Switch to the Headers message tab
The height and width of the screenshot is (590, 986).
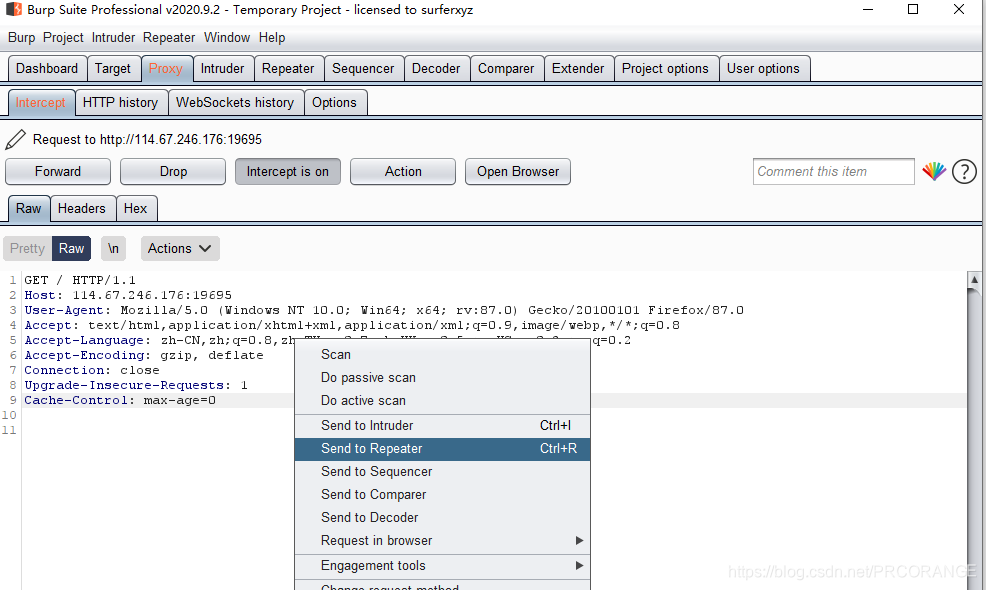82,208
